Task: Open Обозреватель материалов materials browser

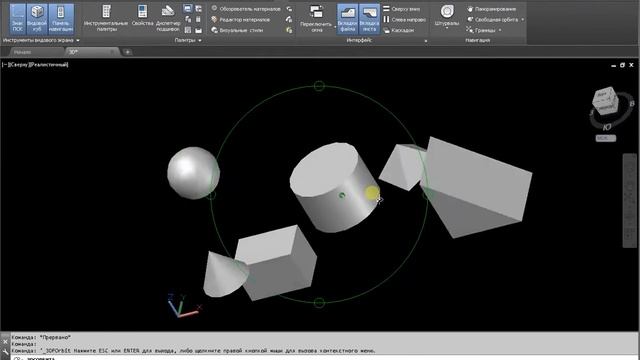Action: (246, 9)
